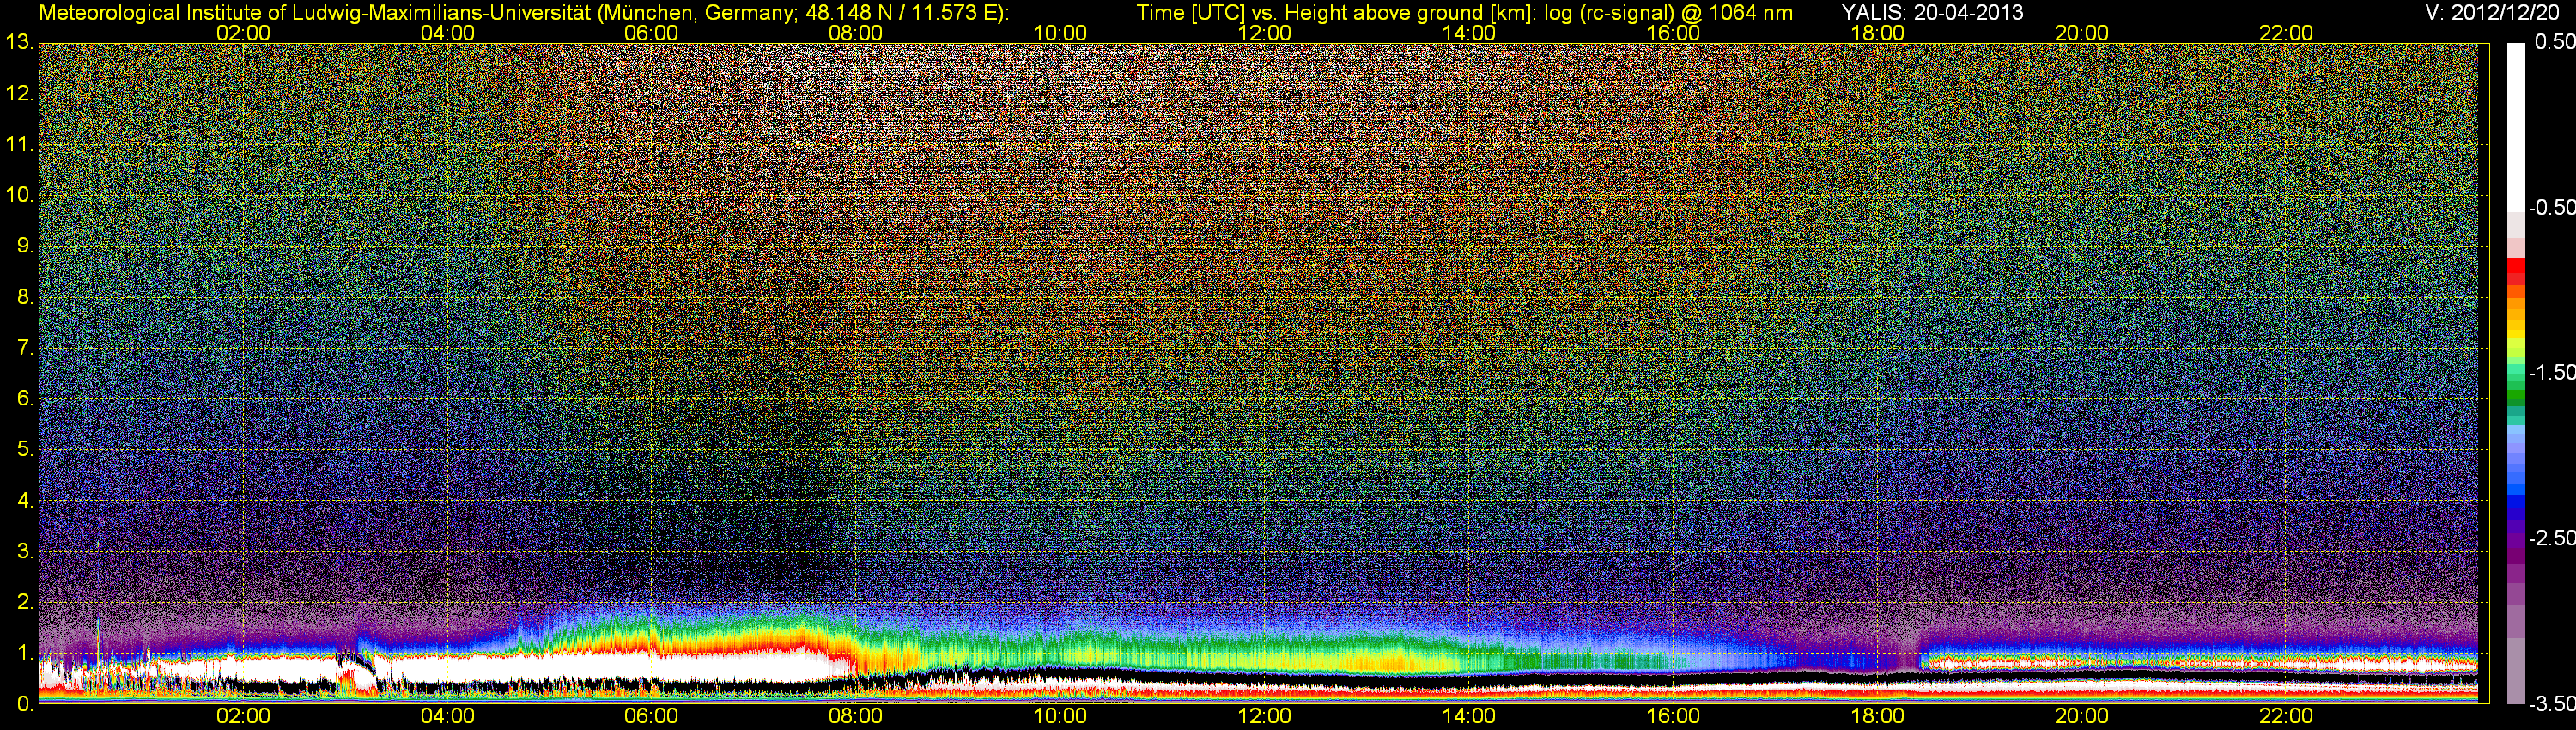
Task: Click the 12 km height axis label
Action: click(18, 94)
